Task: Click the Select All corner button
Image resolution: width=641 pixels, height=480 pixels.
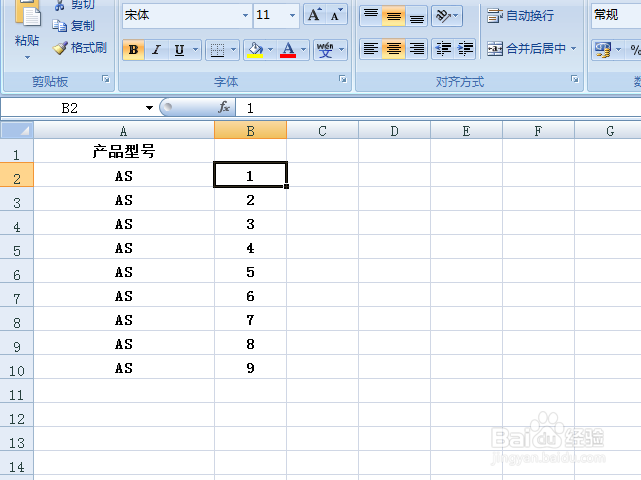Action: click(16, 130)
